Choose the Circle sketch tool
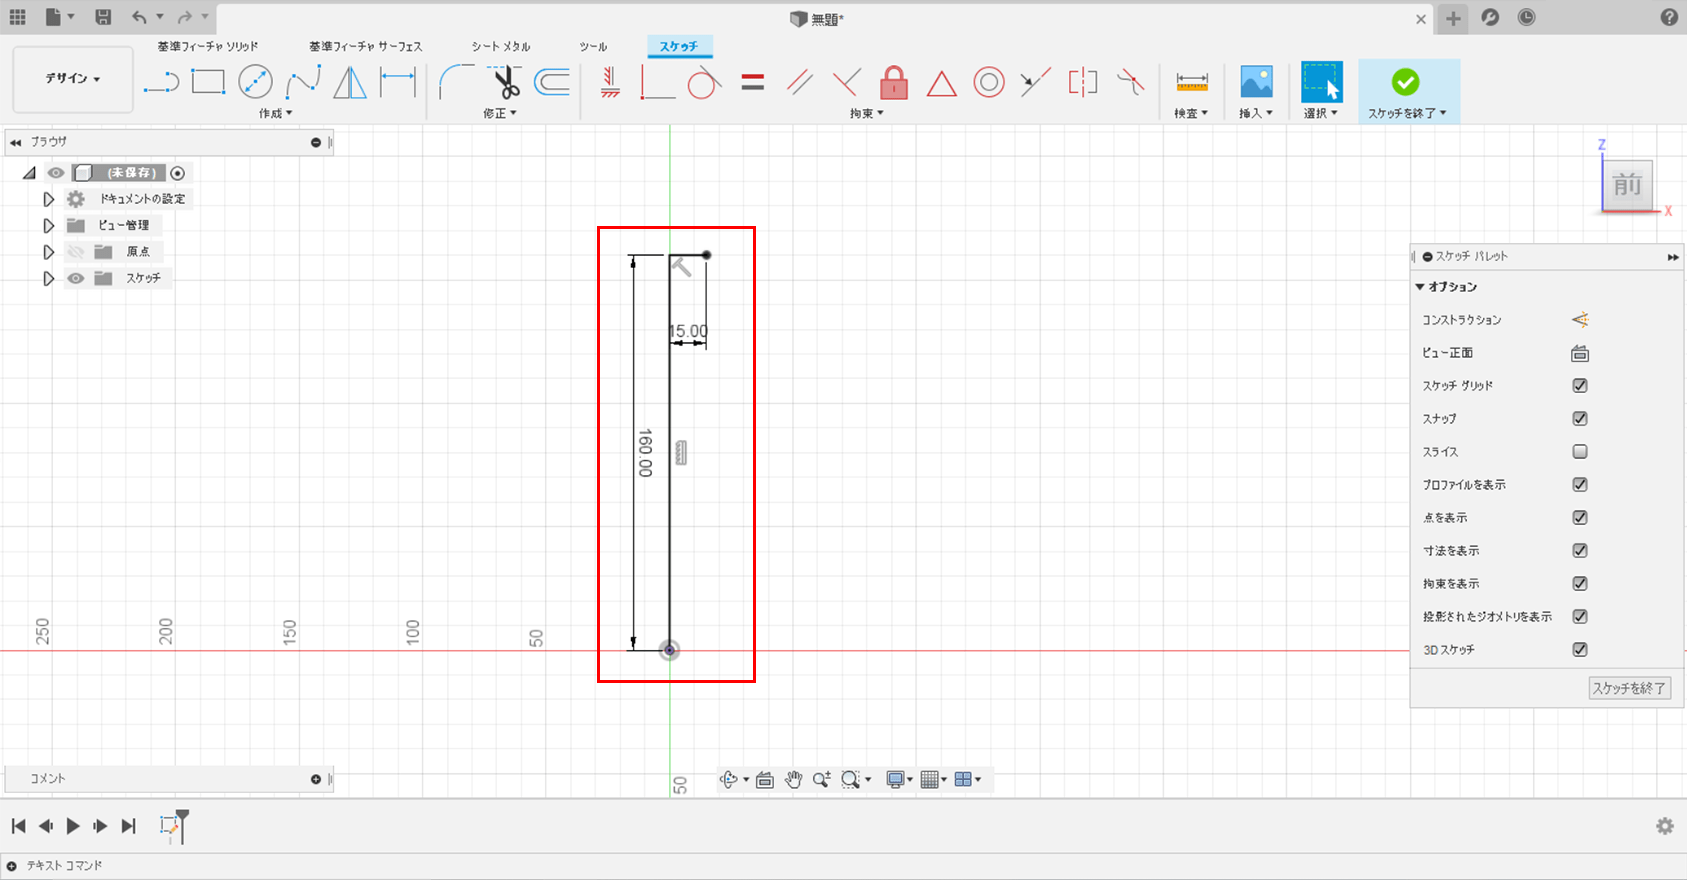 point(255,82)
